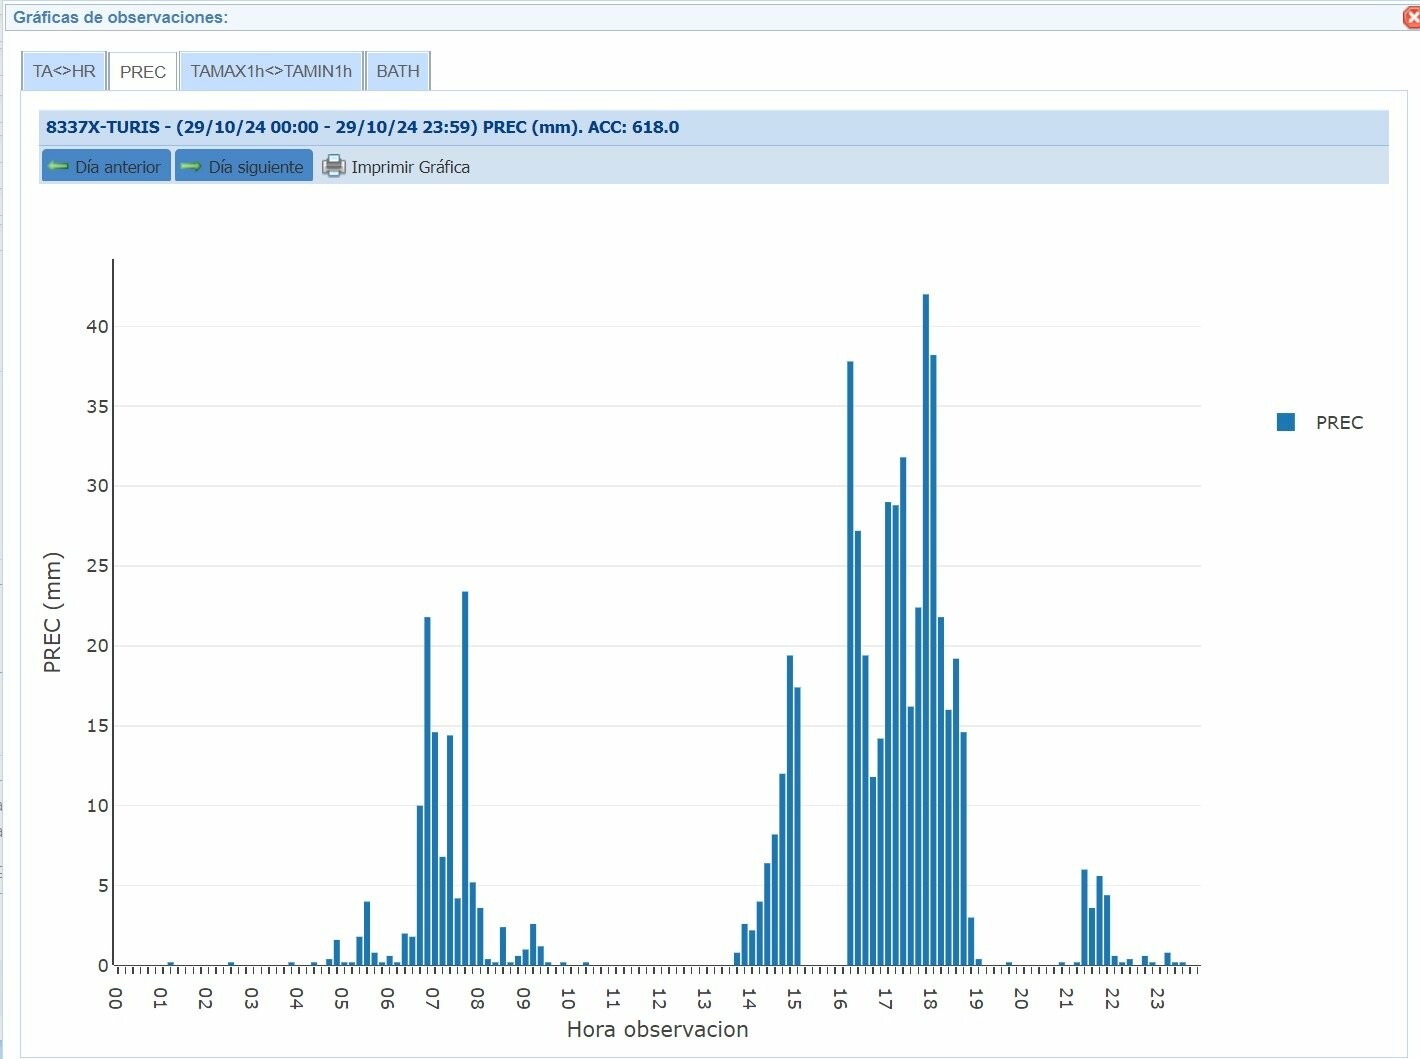Click the tallest bar near hour 18
The image size is (1420, 1059).
tap(926, 630)
